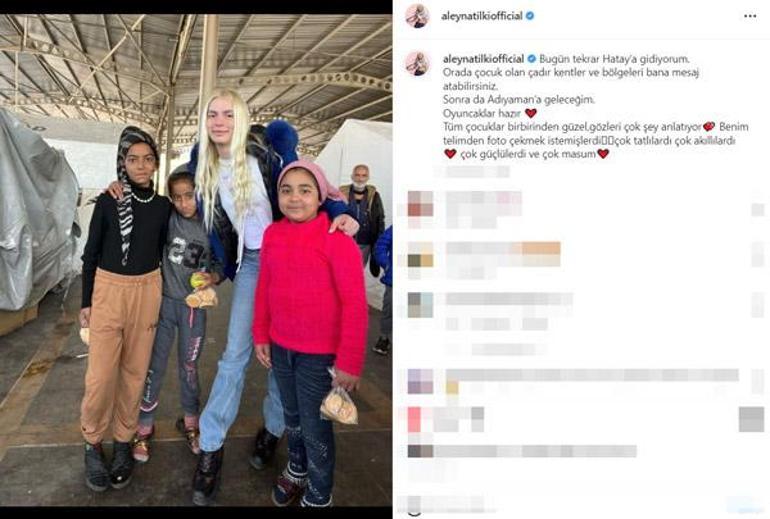The image size is (770, 519).
Task: Open the second commenter's brown and orange avatar
Action: [x=420, y=255]
